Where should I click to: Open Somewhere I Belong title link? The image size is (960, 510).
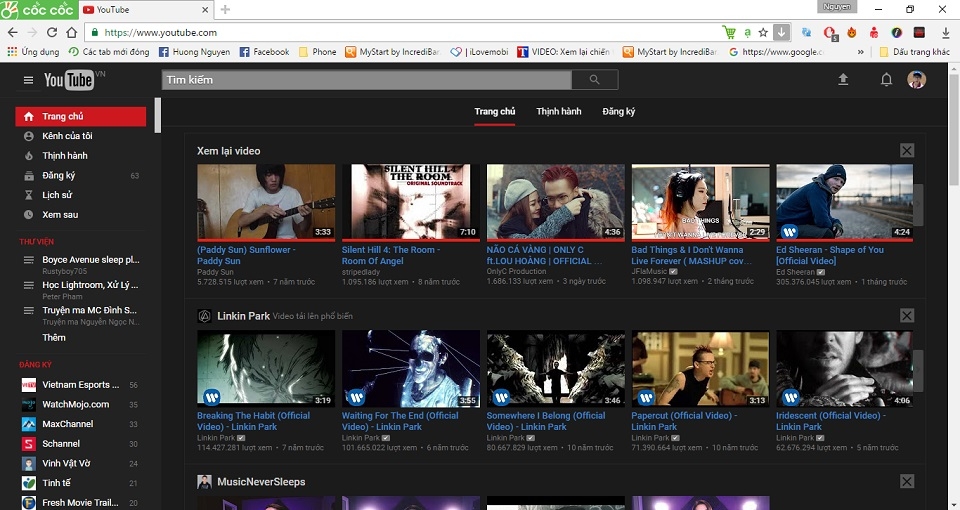click(546, 421)
